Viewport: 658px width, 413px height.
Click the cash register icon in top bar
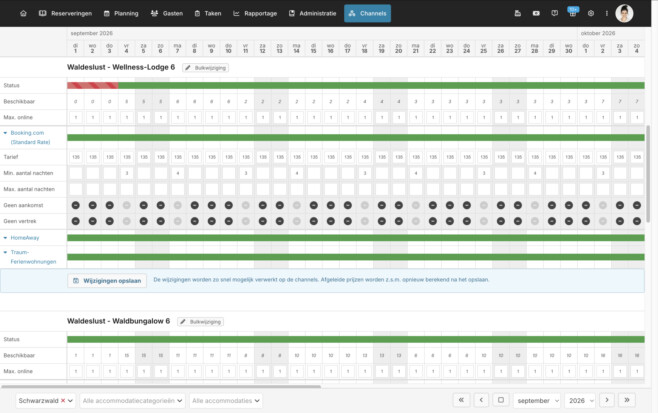click(518, 13)
